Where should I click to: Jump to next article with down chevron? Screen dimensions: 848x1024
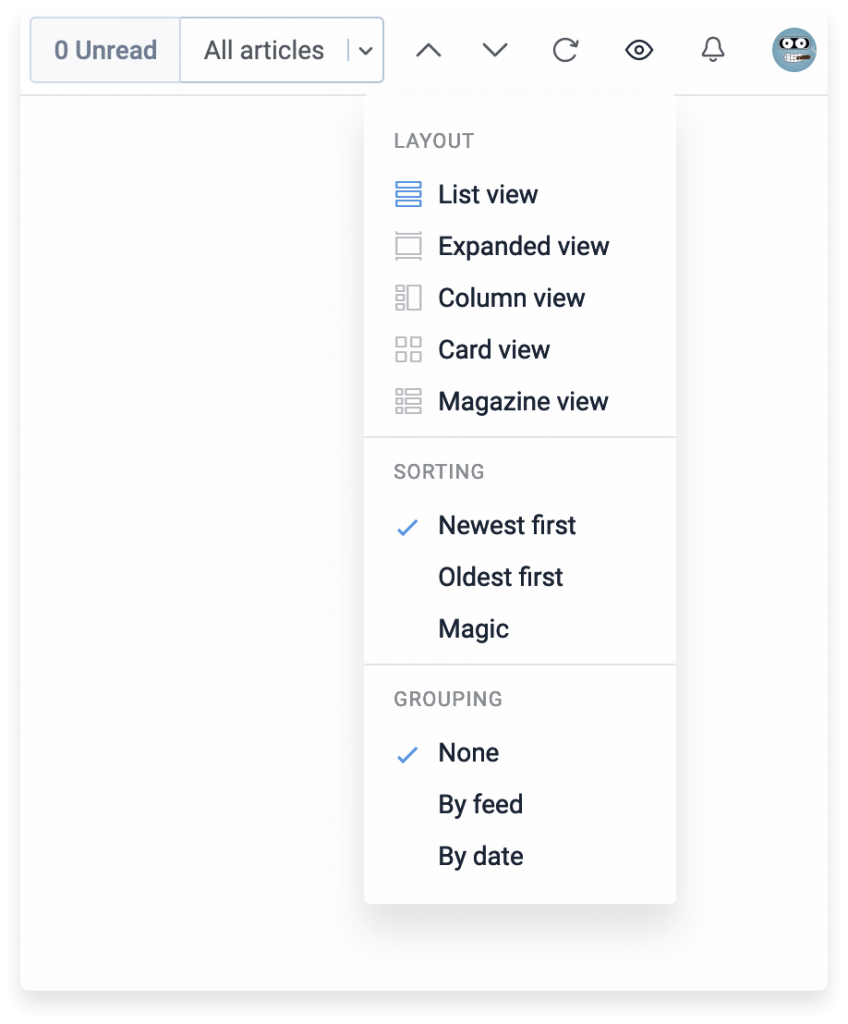(x=495, y=49)
